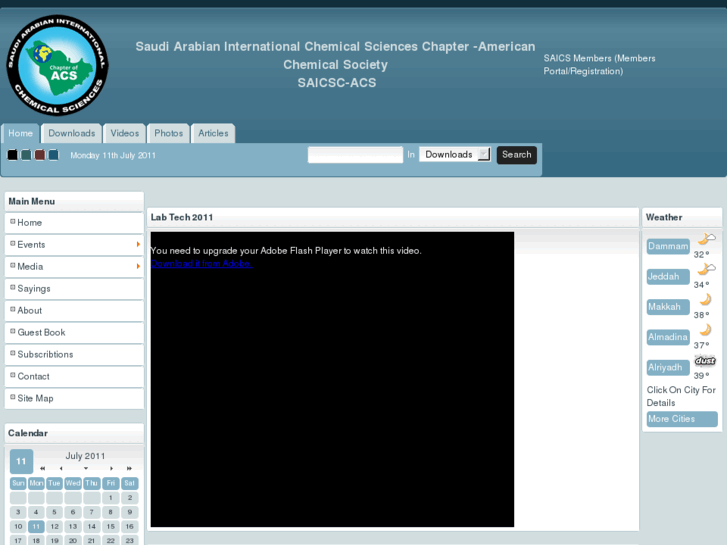
Task: Click the Wed weekday column header
Action: pos(73,483)
